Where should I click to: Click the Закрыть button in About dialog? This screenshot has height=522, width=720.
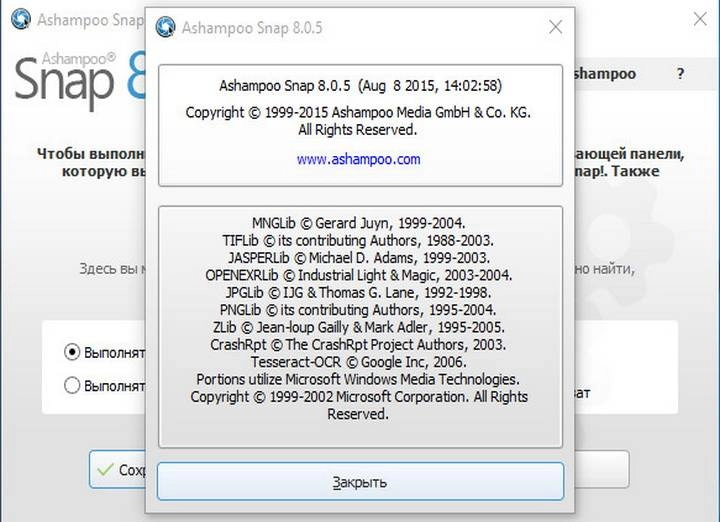click(360, 481)
